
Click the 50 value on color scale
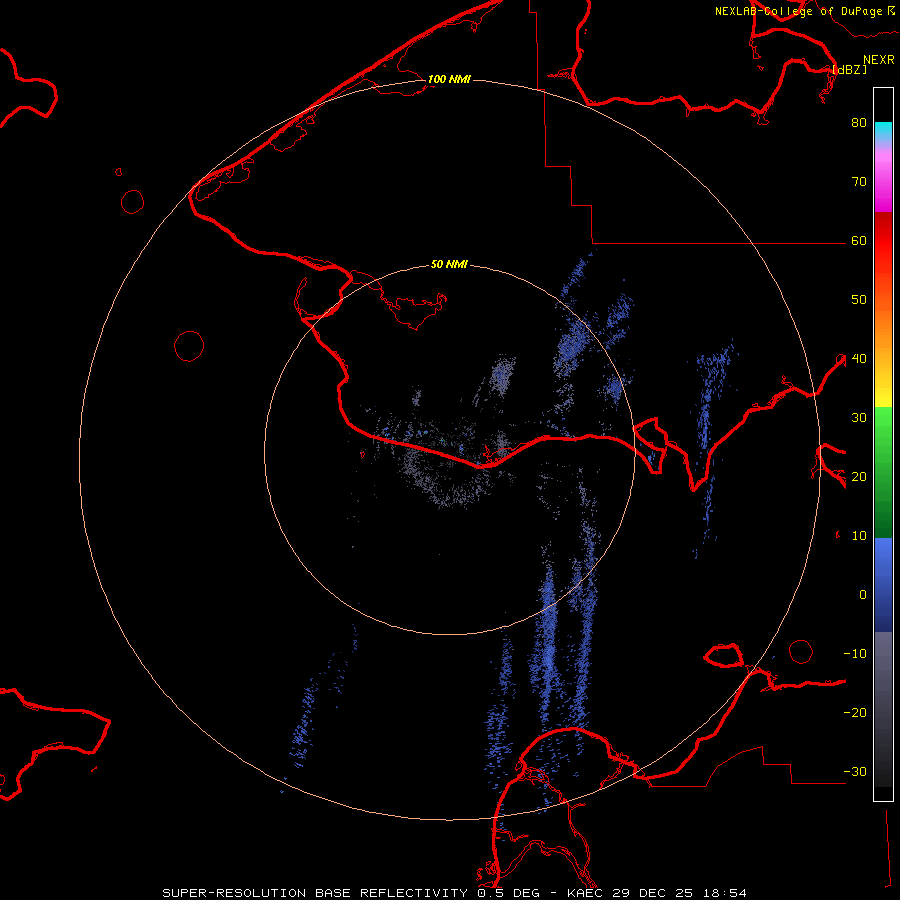859,300
